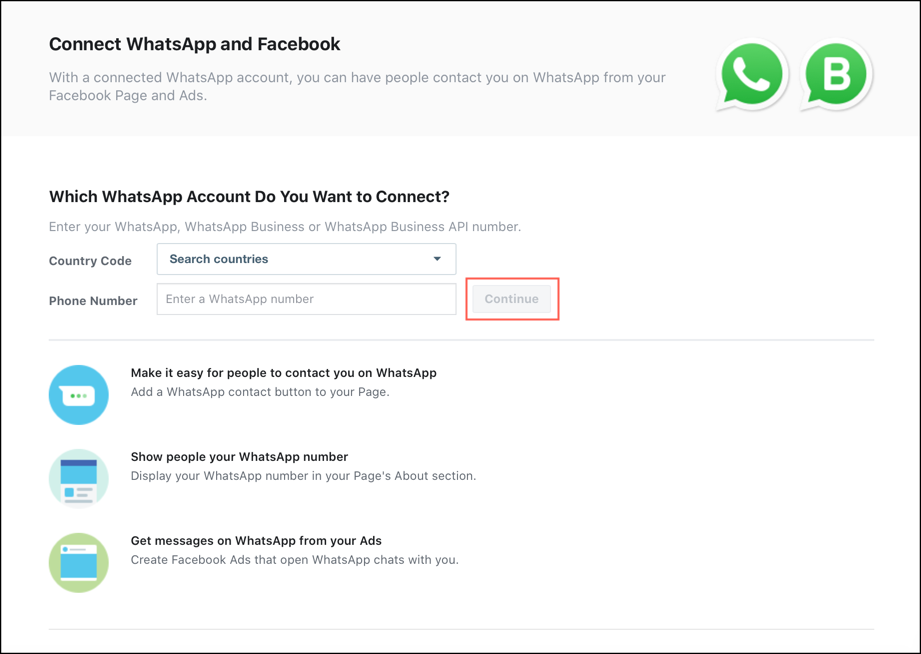Image resolution: width=921 pixels, height=654 pixels.
Task: Click the green WhatsApp phone logo
Action: (752, 75)
